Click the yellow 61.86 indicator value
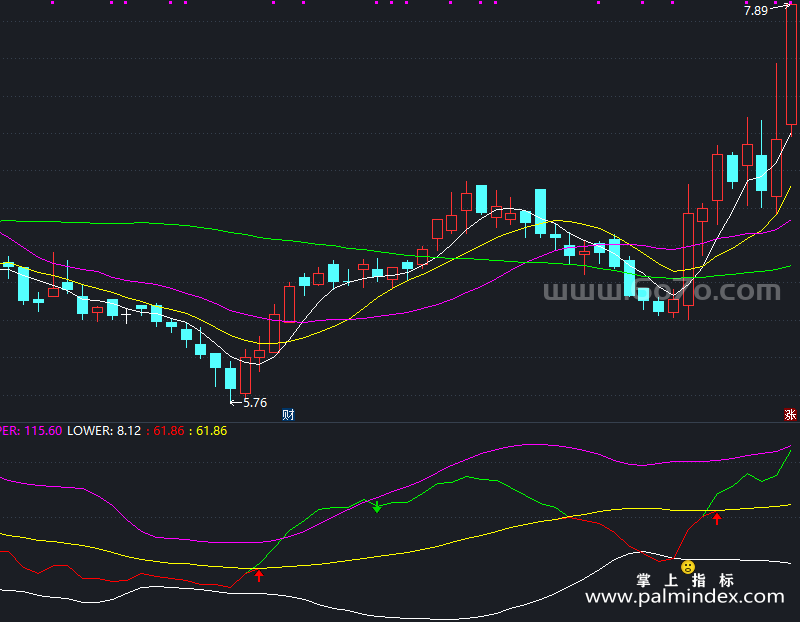Image resolution: width=800 pixels, height=622 pixels. 211,431
